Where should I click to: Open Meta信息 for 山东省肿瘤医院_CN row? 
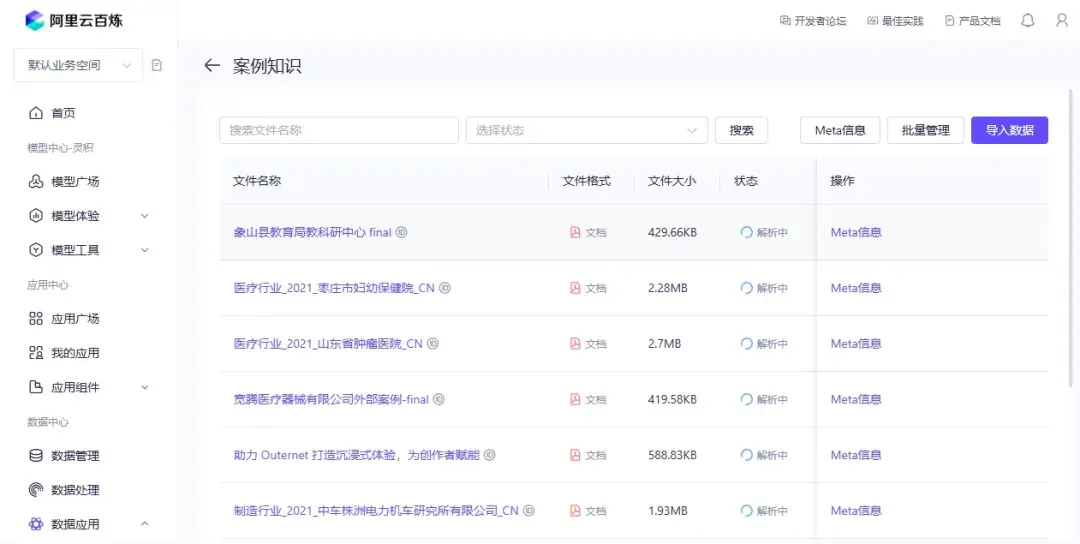[x=856, y=344]
